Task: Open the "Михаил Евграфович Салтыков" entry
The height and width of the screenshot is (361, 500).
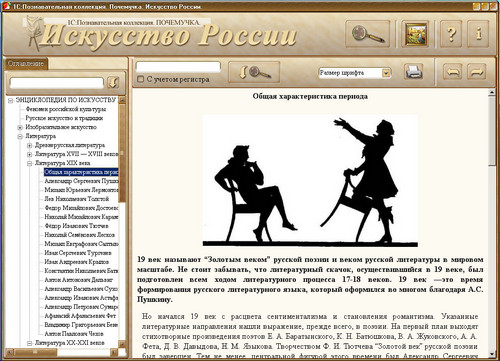Action: (x=82, y=244)
